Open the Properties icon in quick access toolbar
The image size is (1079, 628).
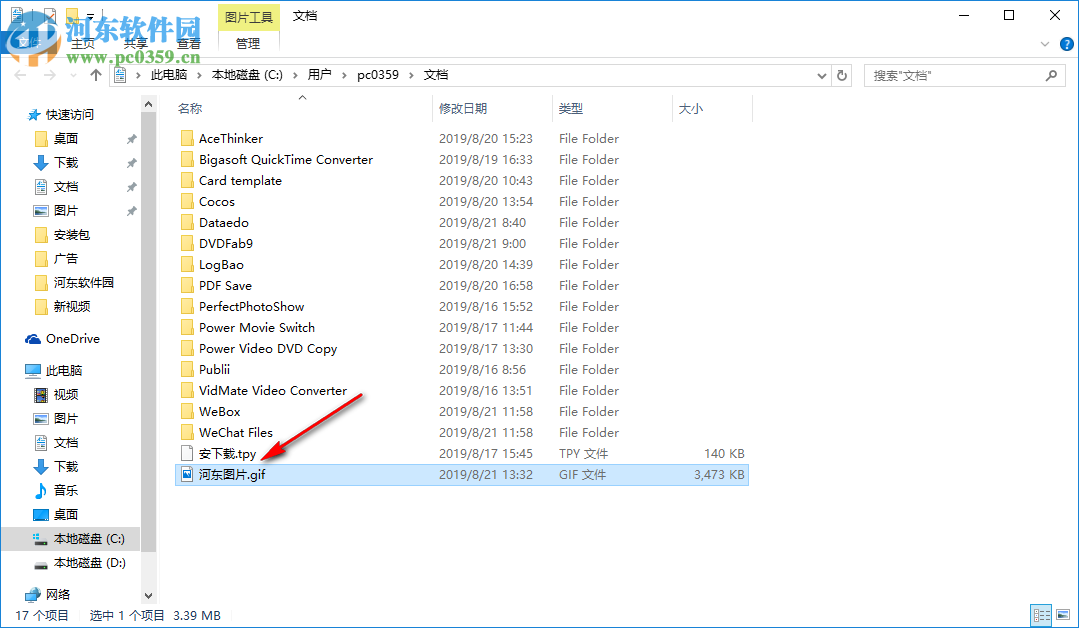click(16, 15)
